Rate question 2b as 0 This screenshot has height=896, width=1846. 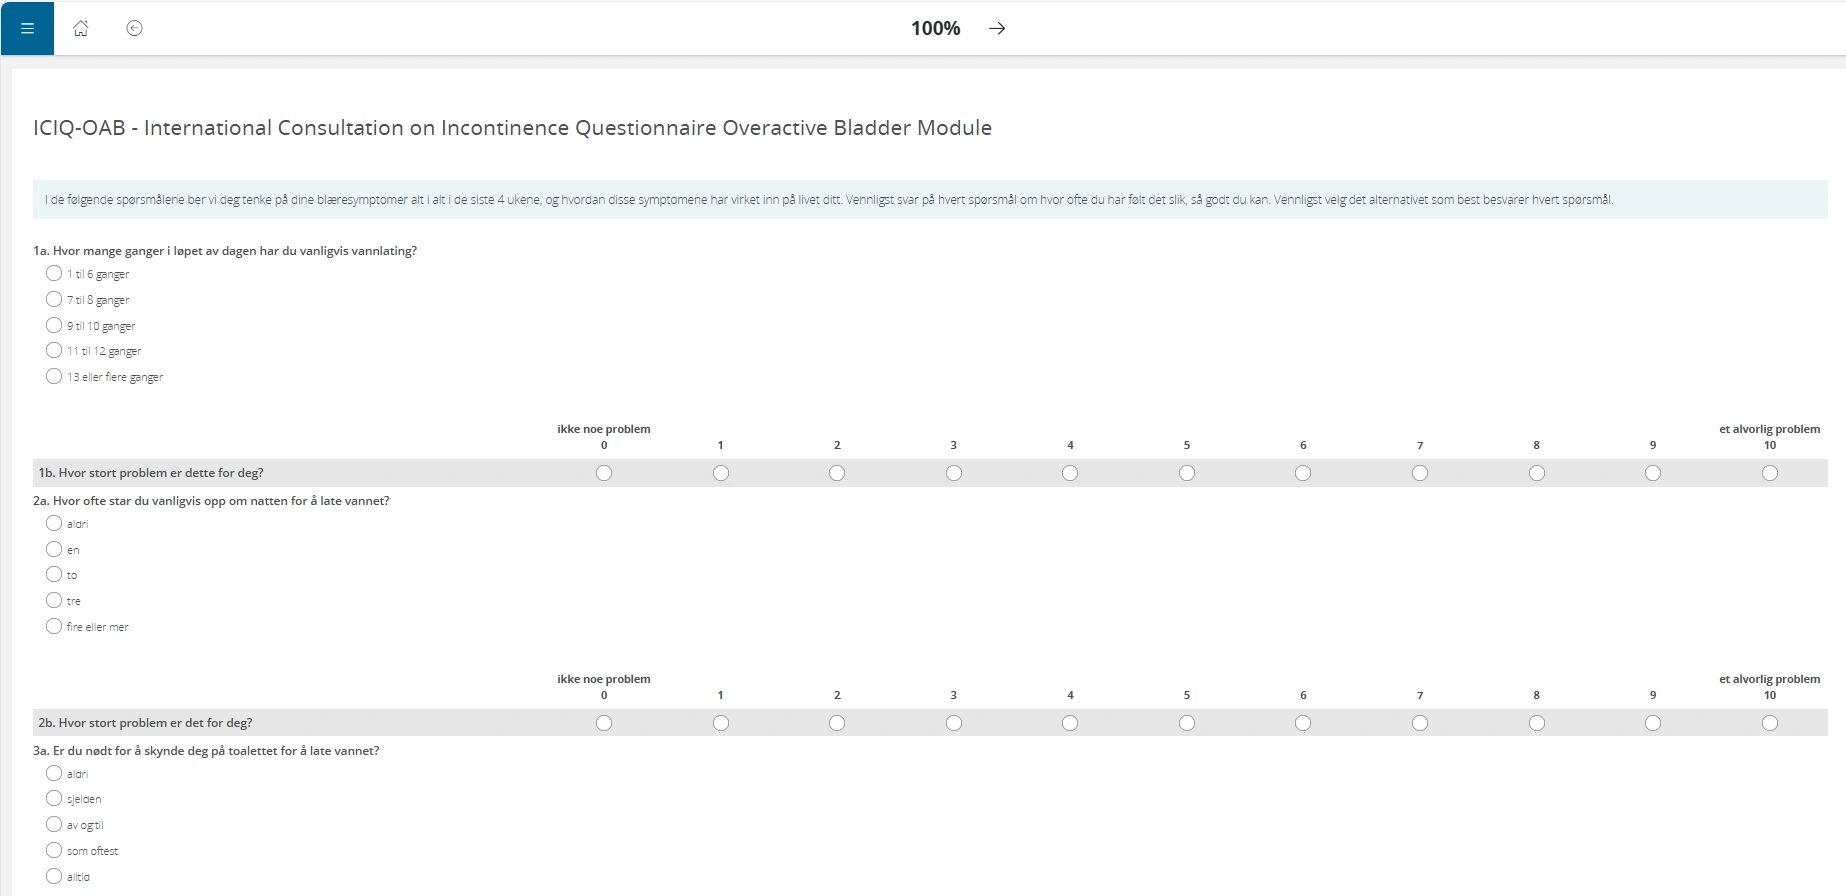[x=604, y=723]
